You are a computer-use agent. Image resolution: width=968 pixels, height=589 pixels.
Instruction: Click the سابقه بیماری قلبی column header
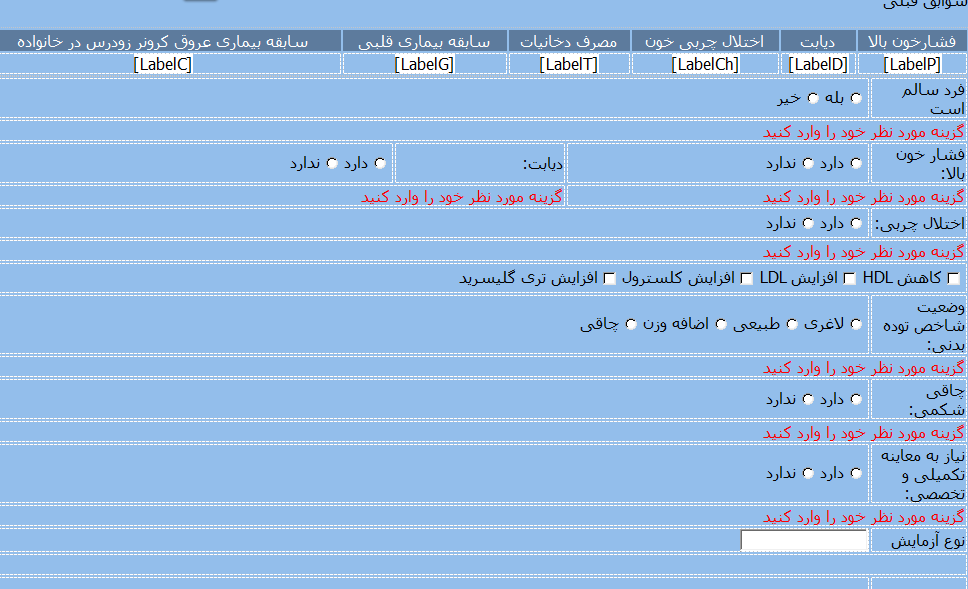(x=424, y=41)
